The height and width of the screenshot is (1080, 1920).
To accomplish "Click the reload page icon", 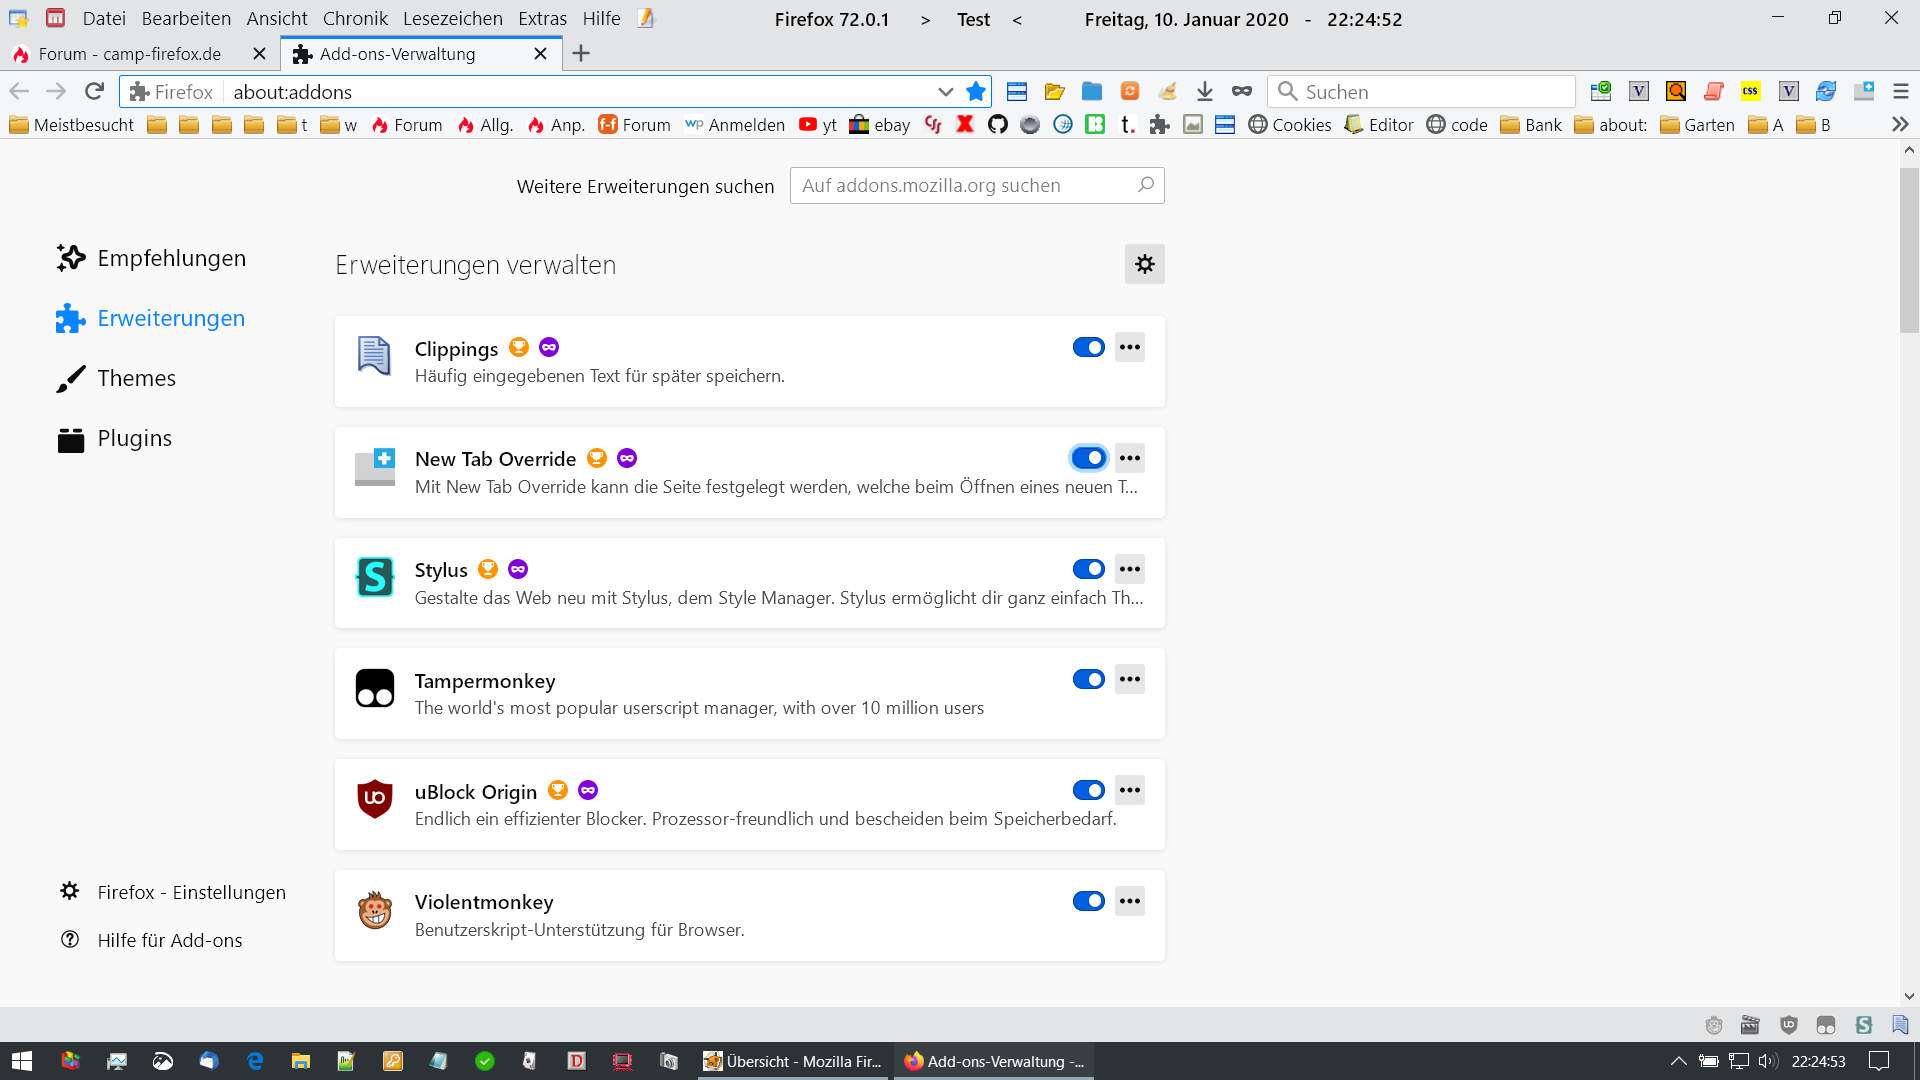I will pyautogui.click(x=94, y=92).
